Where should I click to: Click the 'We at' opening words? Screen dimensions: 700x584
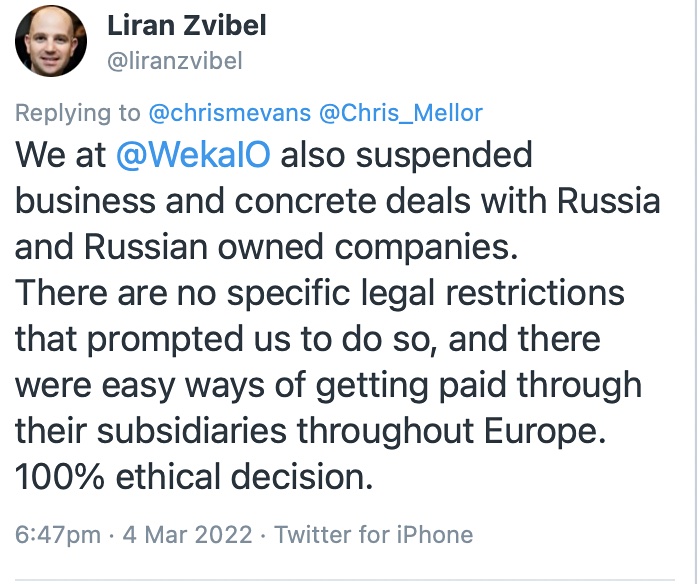click(x=60, y=155)
